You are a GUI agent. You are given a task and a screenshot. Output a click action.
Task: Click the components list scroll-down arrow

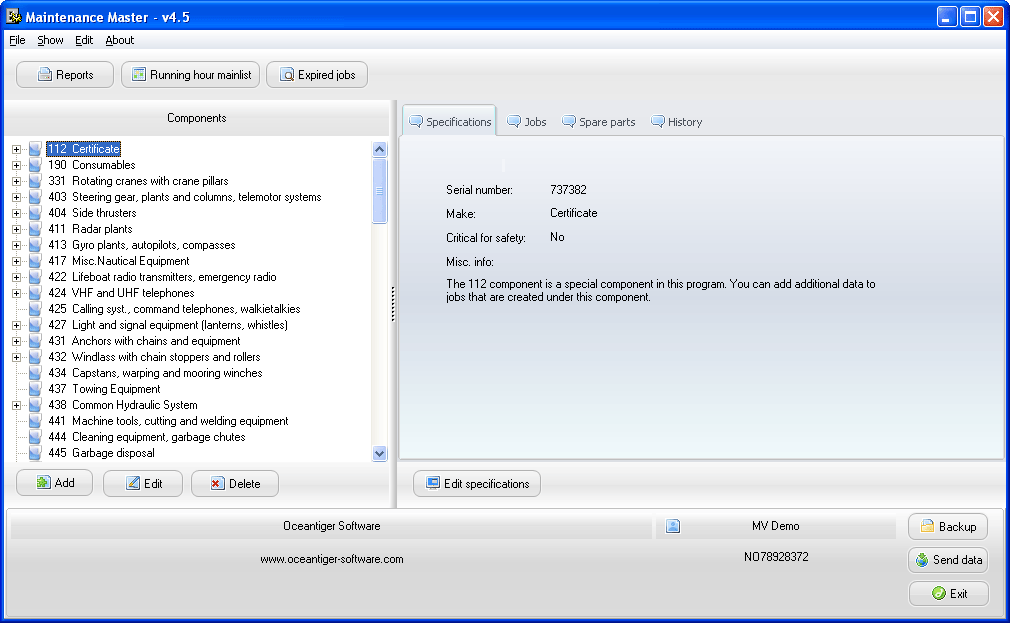pos(379,453)
